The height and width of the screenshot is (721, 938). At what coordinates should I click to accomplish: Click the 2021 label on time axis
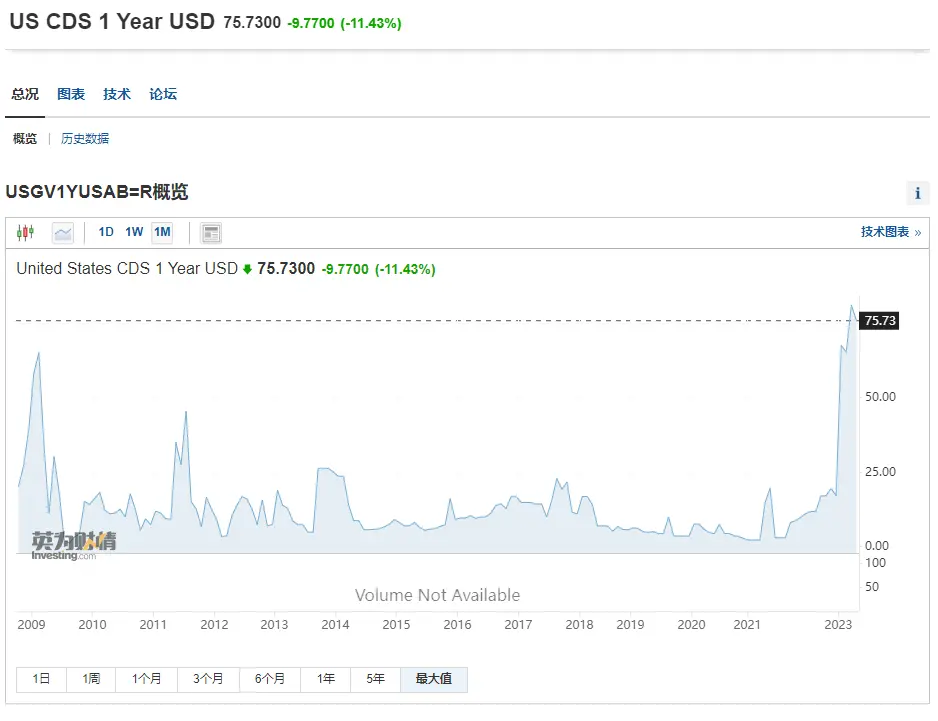point(747,625)
